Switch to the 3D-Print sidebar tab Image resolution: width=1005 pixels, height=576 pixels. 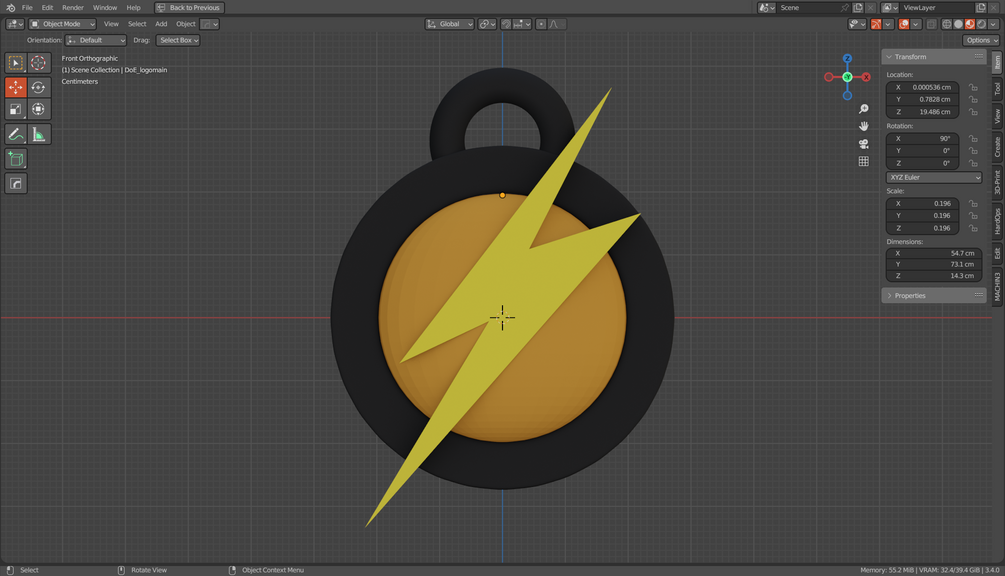point(997,182)
